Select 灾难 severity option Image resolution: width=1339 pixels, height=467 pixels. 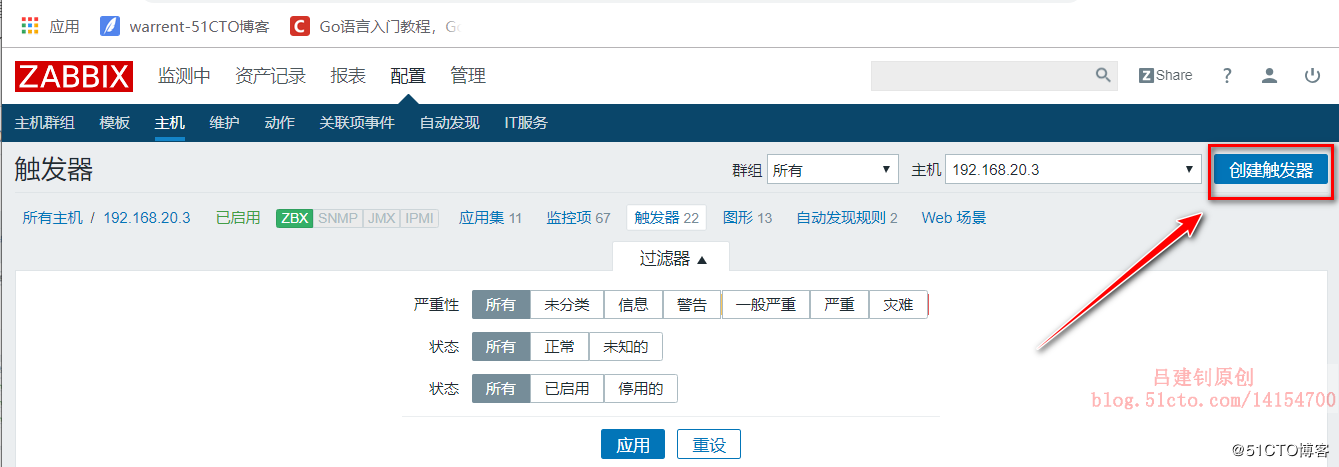click(x=898, y=305)
